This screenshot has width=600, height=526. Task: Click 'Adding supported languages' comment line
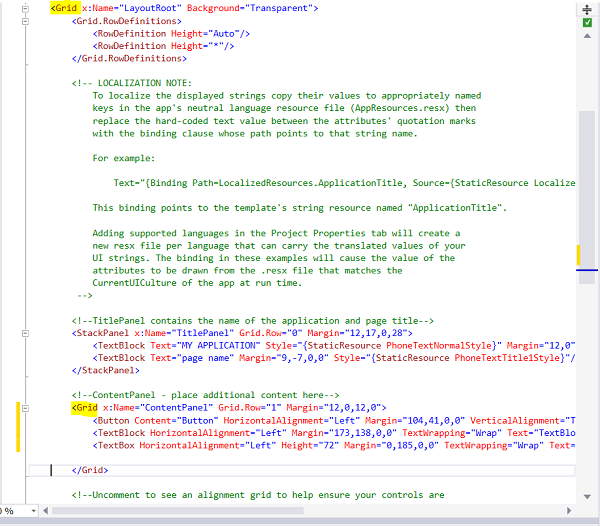click(x=276, y=233)
